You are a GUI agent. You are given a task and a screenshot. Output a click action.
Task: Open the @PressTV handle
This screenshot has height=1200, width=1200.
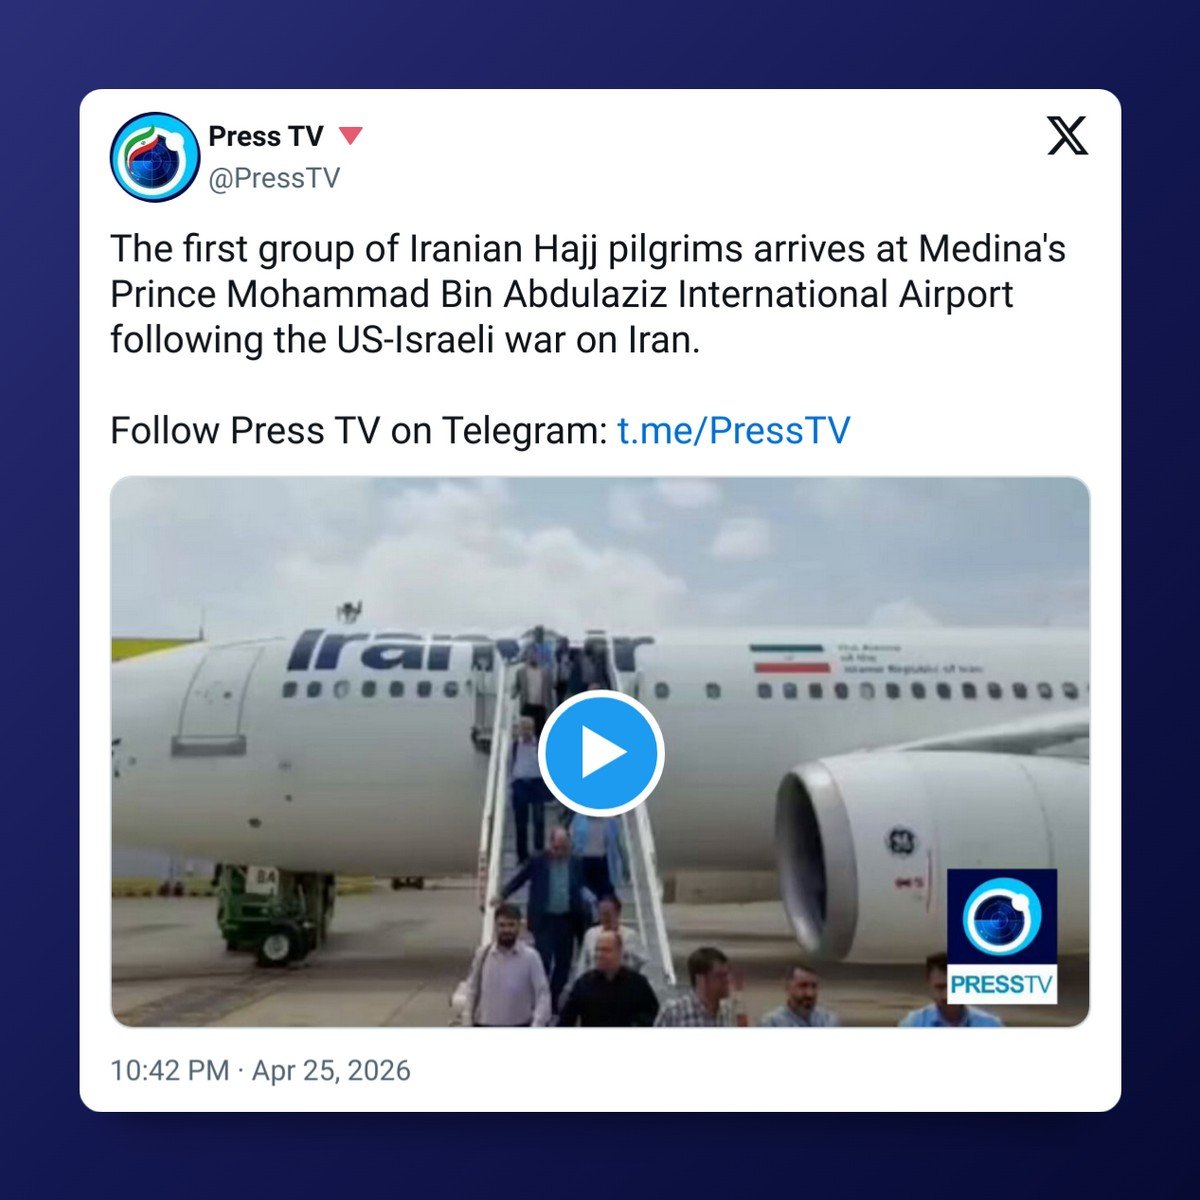[274, 178]
